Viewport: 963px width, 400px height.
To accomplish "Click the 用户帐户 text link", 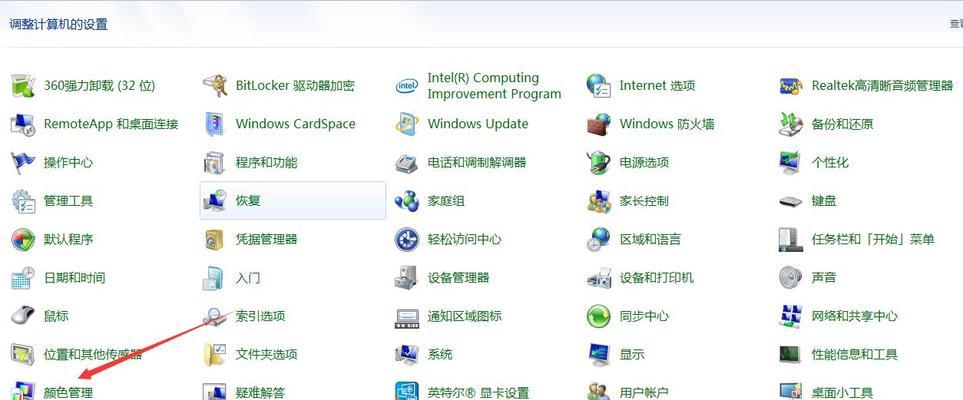I will 644,392.
